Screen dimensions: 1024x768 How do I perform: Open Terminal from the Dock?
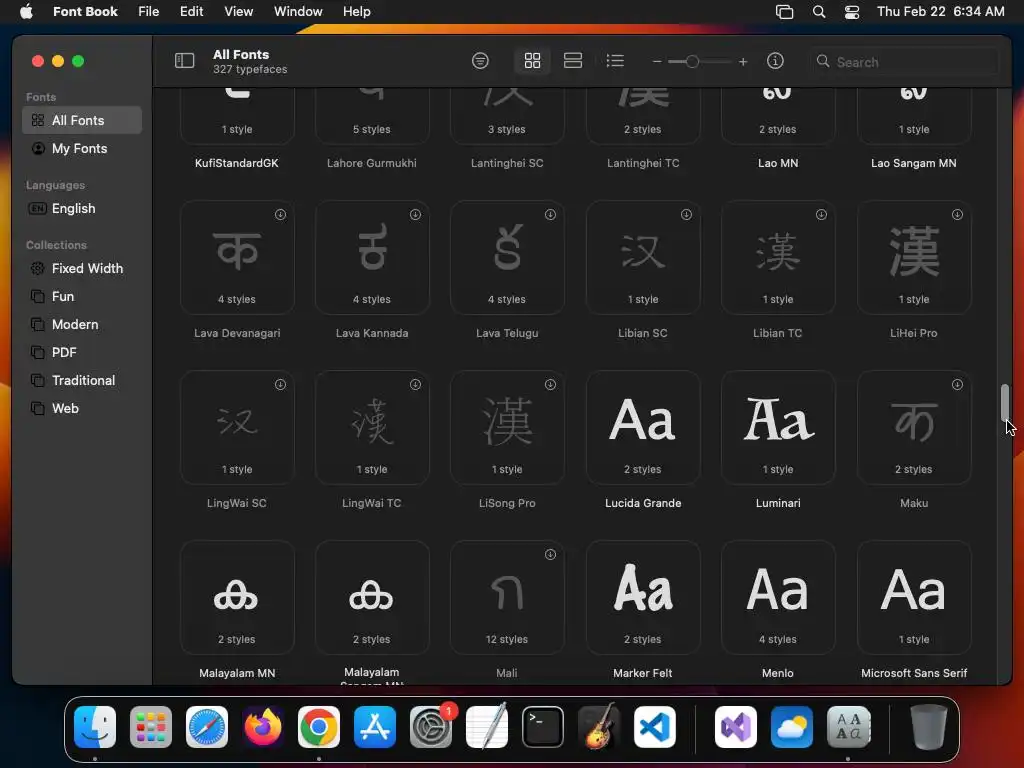point(543,727)
